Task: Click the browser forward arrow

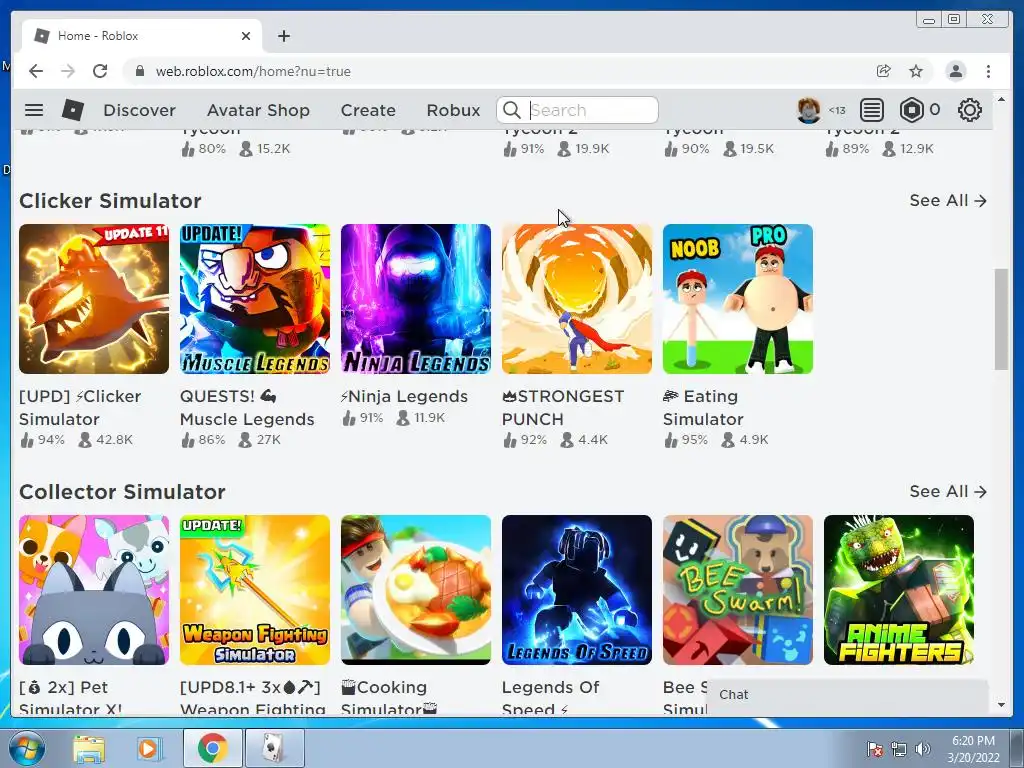Action: click(68, 71)
